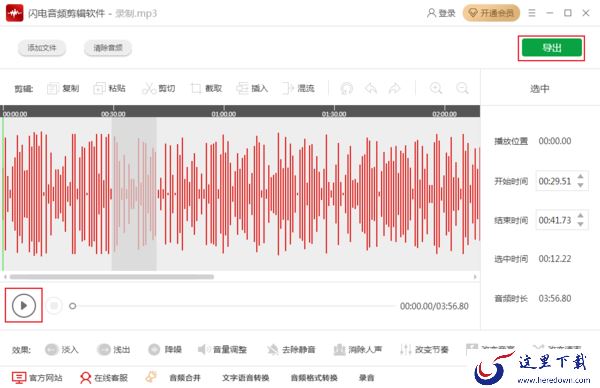
Task: Click the Copy (复制) tool
Action: (x=63, y=88)
